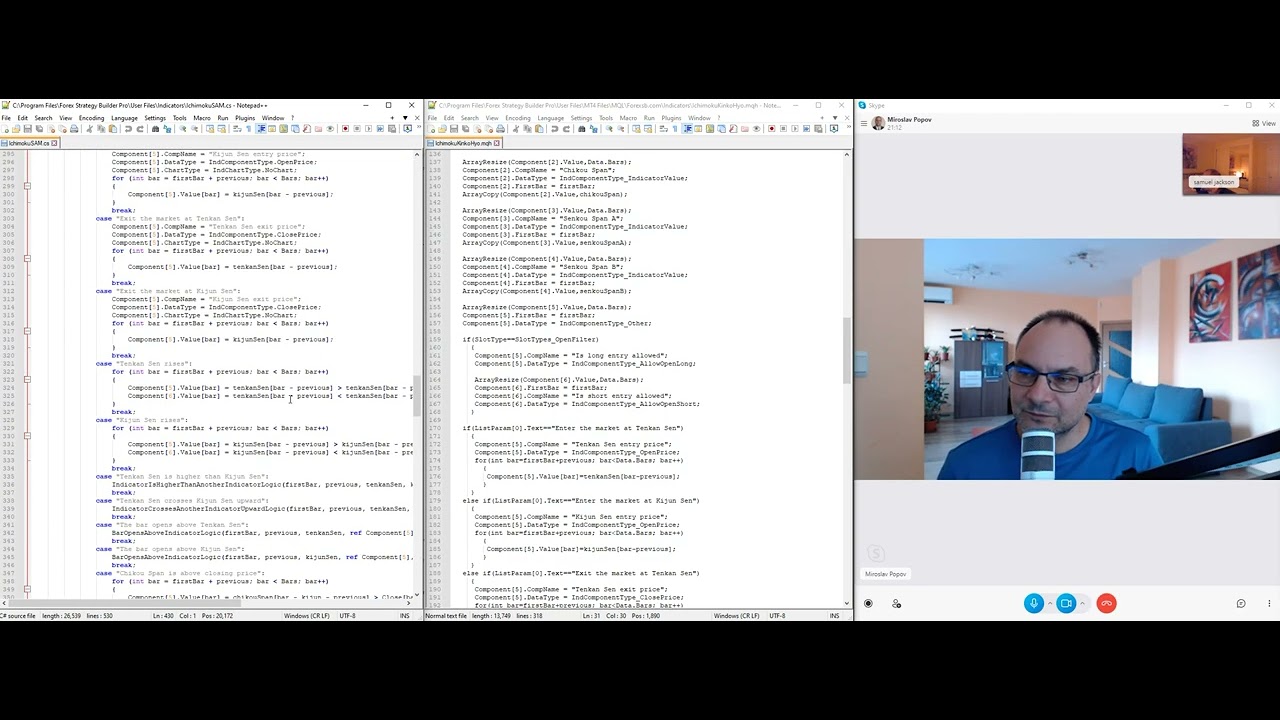Click Find binoculars icon in IchimokuSAM.cs window
This screenshot has width=1280, height=720.
[155, 129]
